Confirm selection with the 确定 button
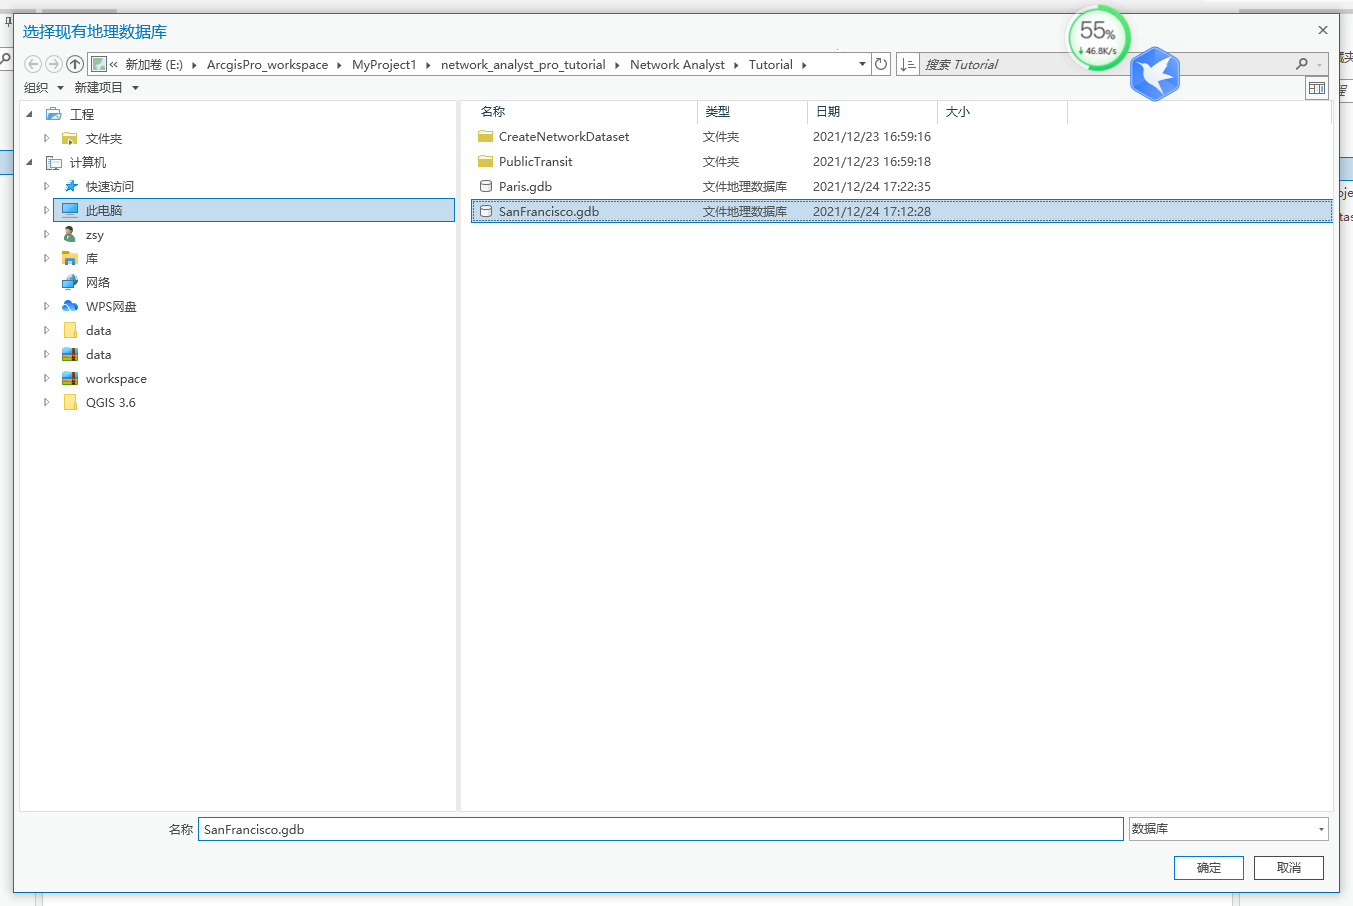 (x=1208, y=867)
